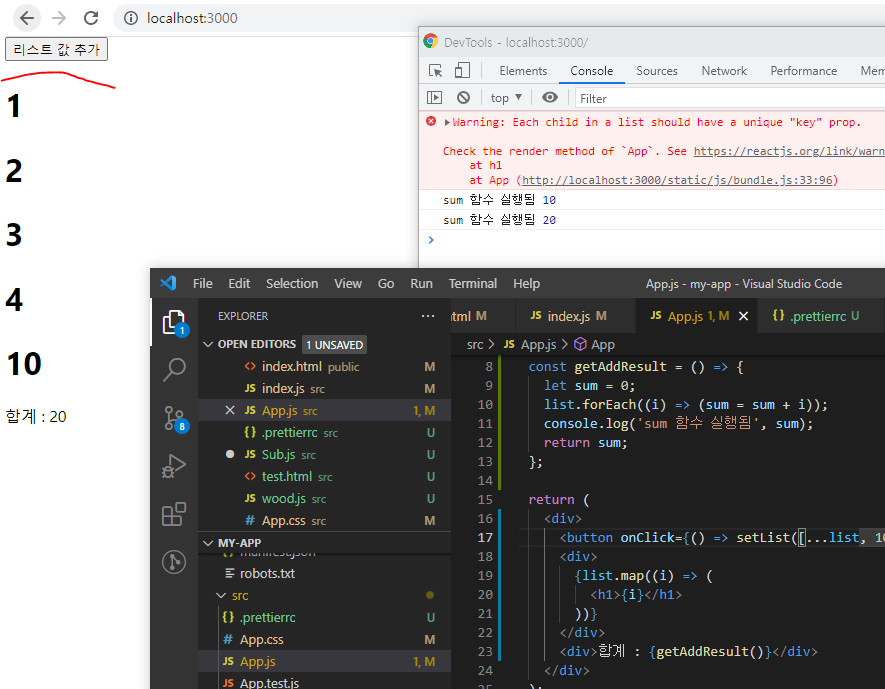The height and width of the screenshot is (689, 885).
Task: Open the DevTools Sources tab
Action: tap(656, 71)
